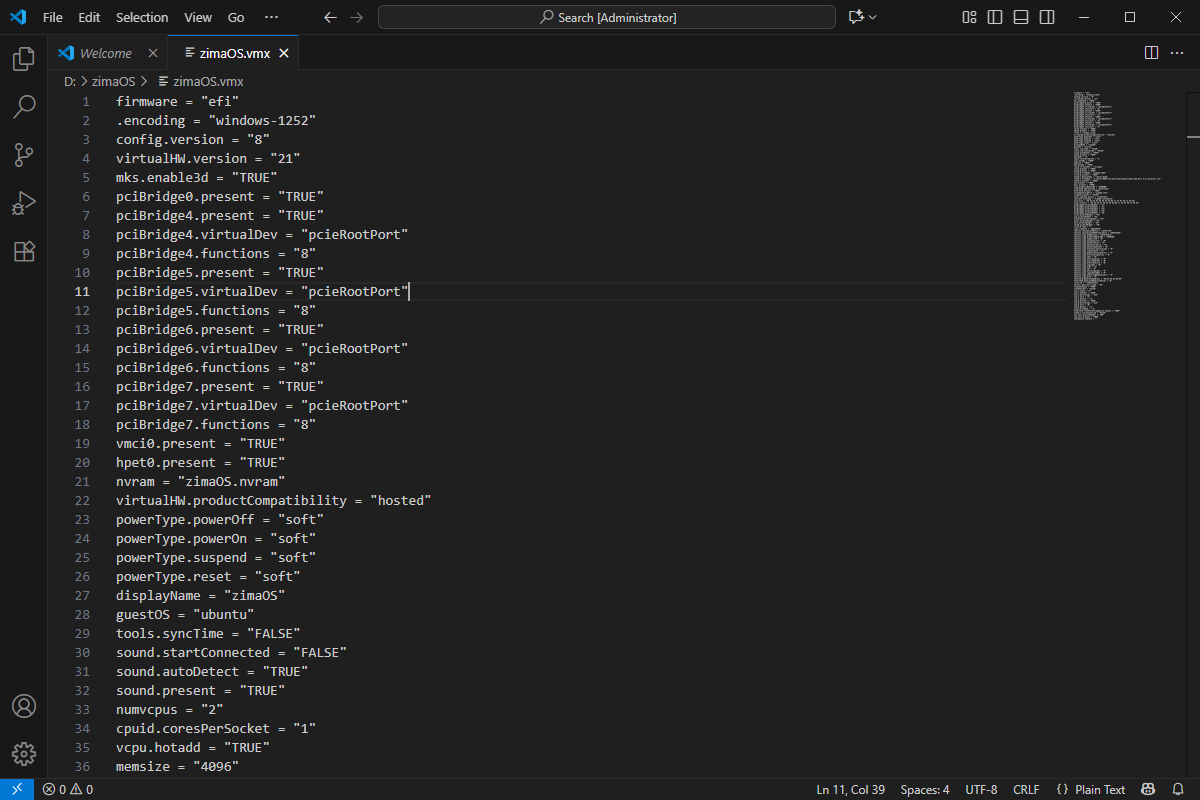This screenshot has width=1200, height=800.
Task: Expand the hidden menus ellipsis in menu bar
Action: [271, 17]
